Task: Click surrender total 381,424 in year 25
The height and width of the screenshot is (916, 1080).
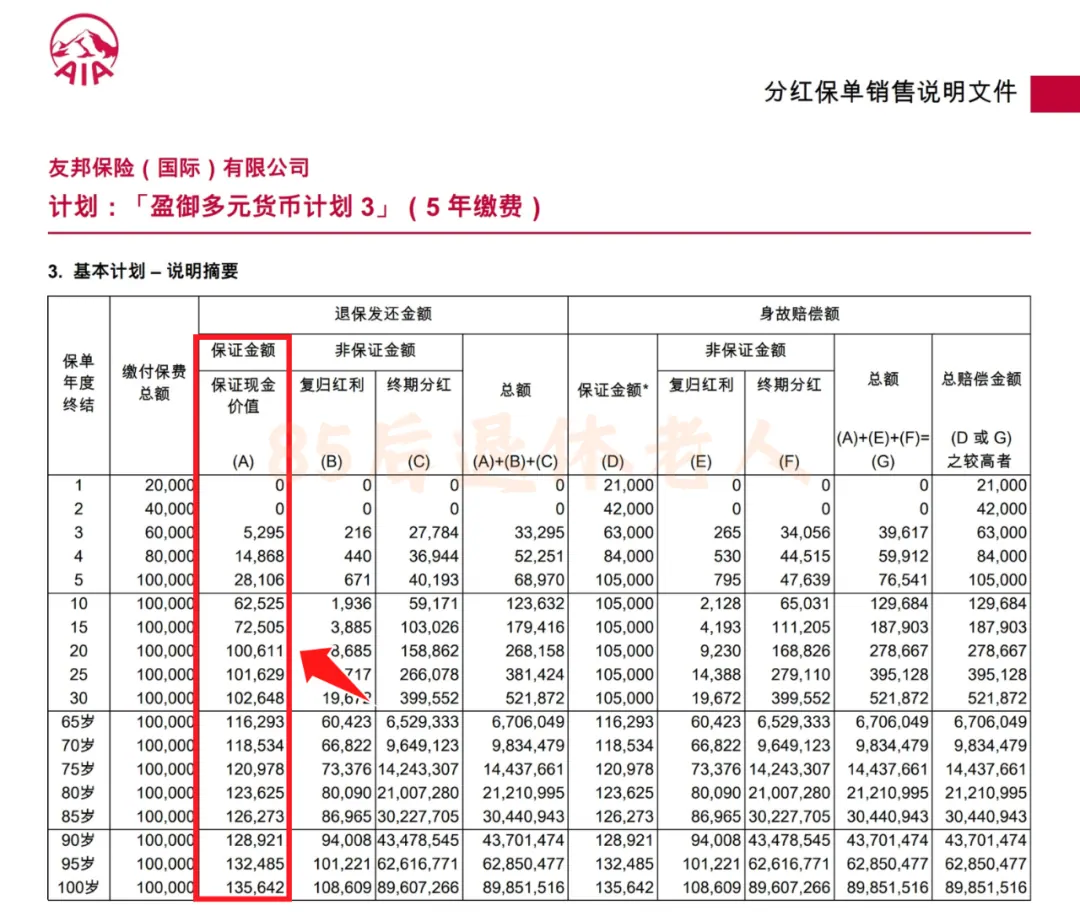Action: (x=534, y=675)
